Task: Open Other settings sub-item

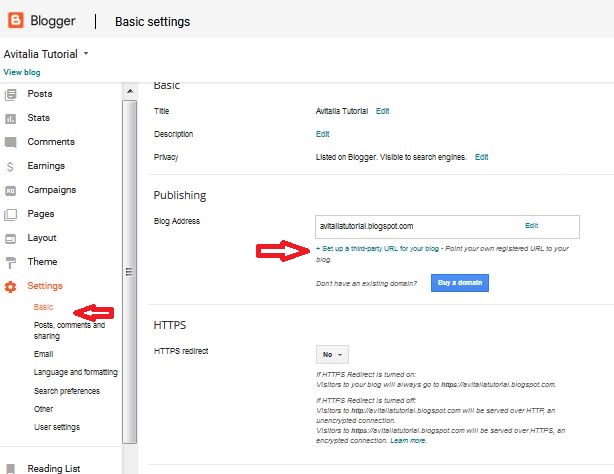Action: coord(43,409)
